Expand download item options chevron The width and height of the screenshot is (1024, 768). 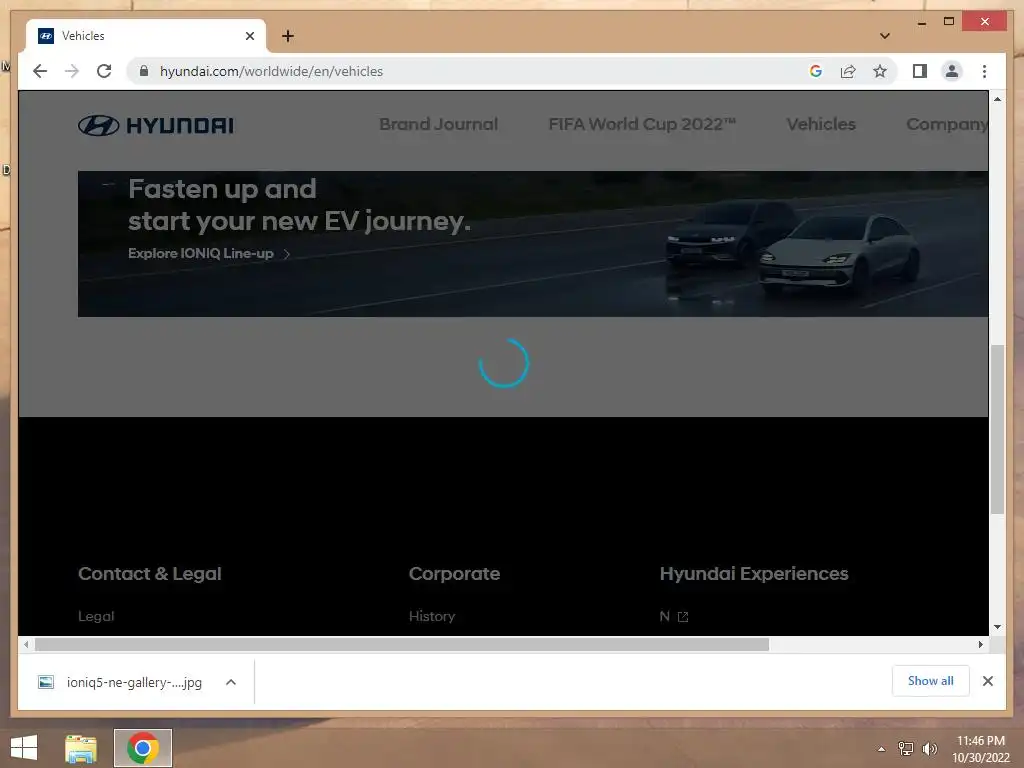[x=231, y=682]
